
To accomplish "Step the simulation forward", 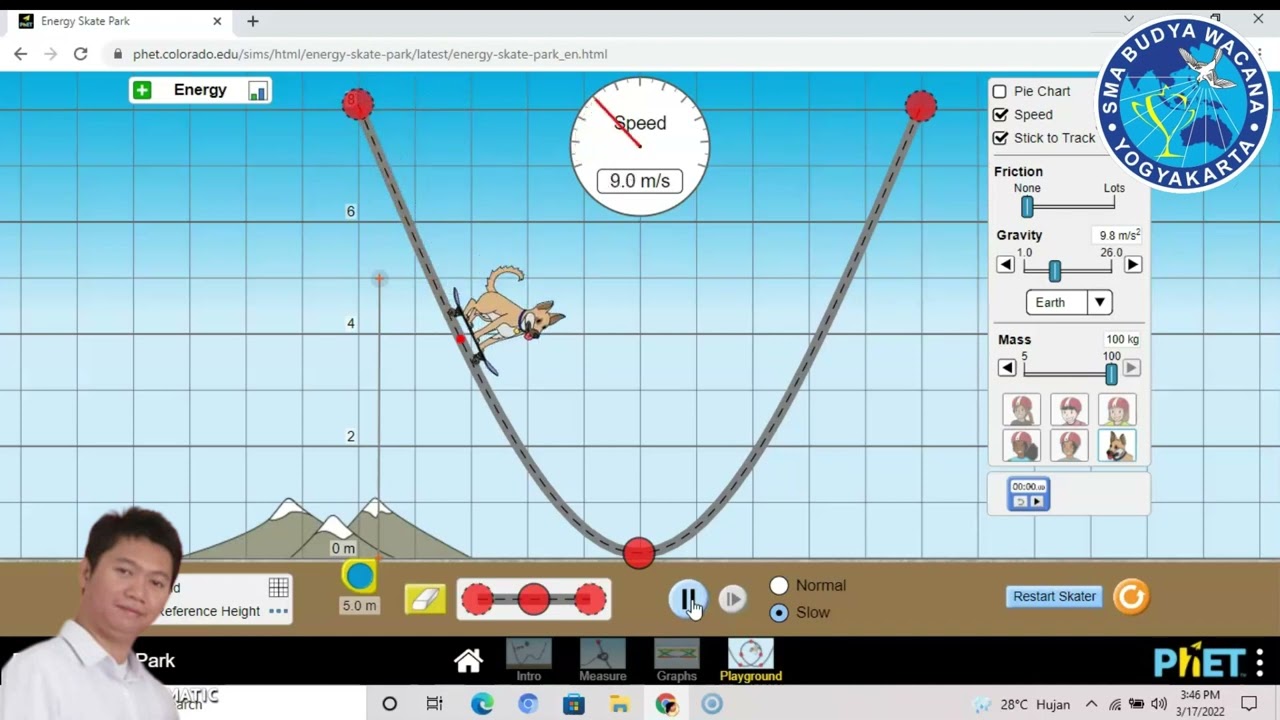I will 732,599.
